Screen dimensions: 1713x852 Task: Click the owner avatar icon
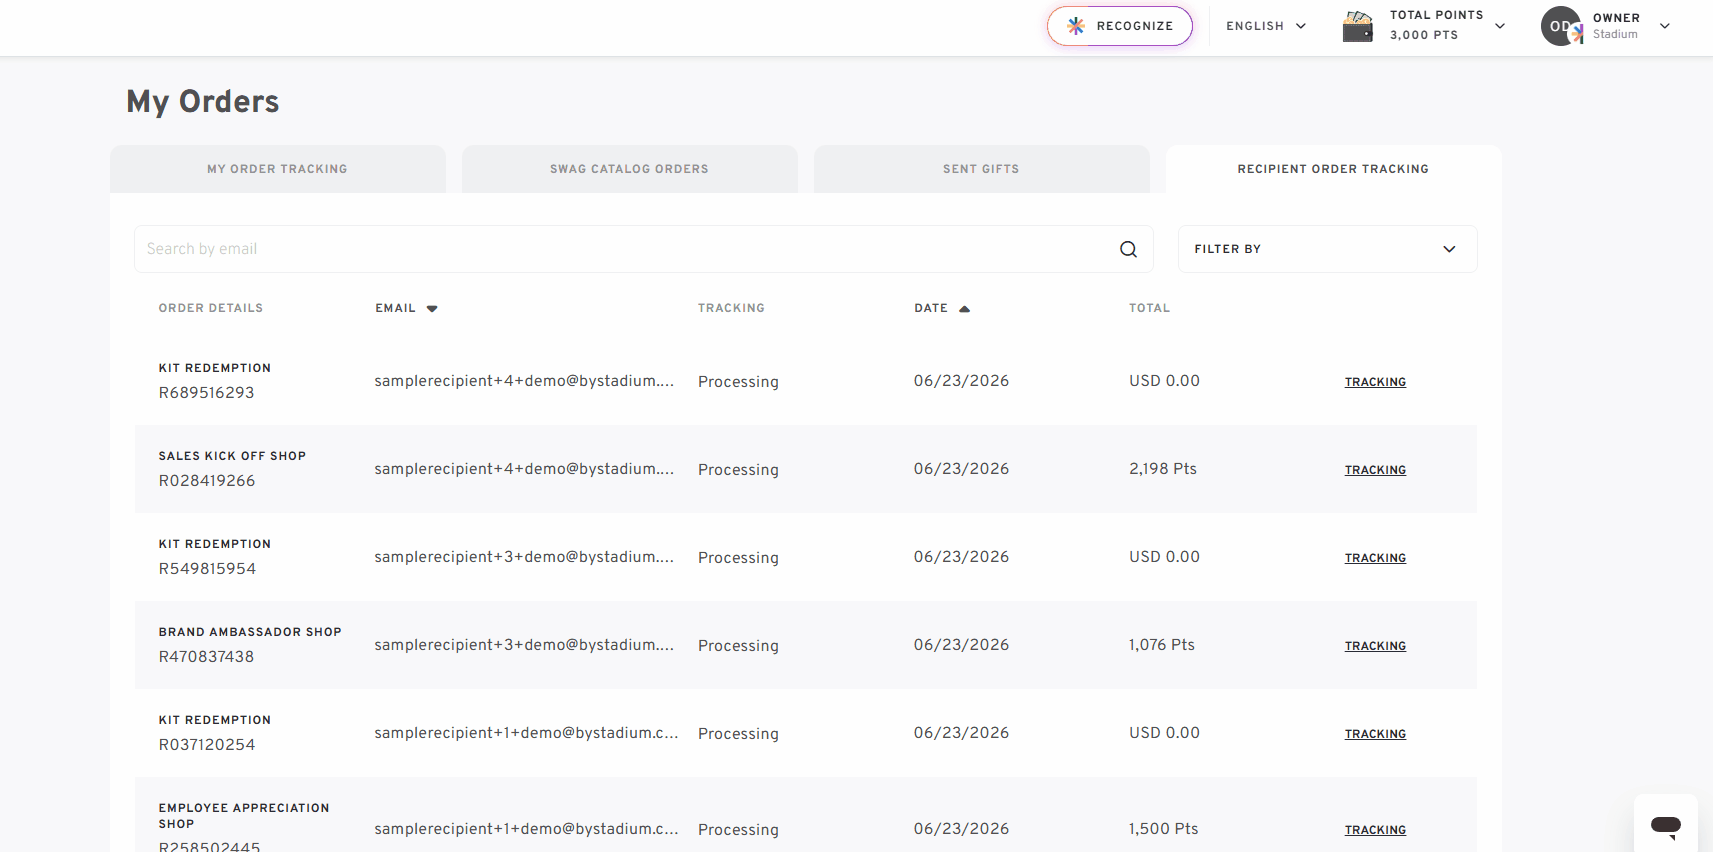coord(1562,26)
